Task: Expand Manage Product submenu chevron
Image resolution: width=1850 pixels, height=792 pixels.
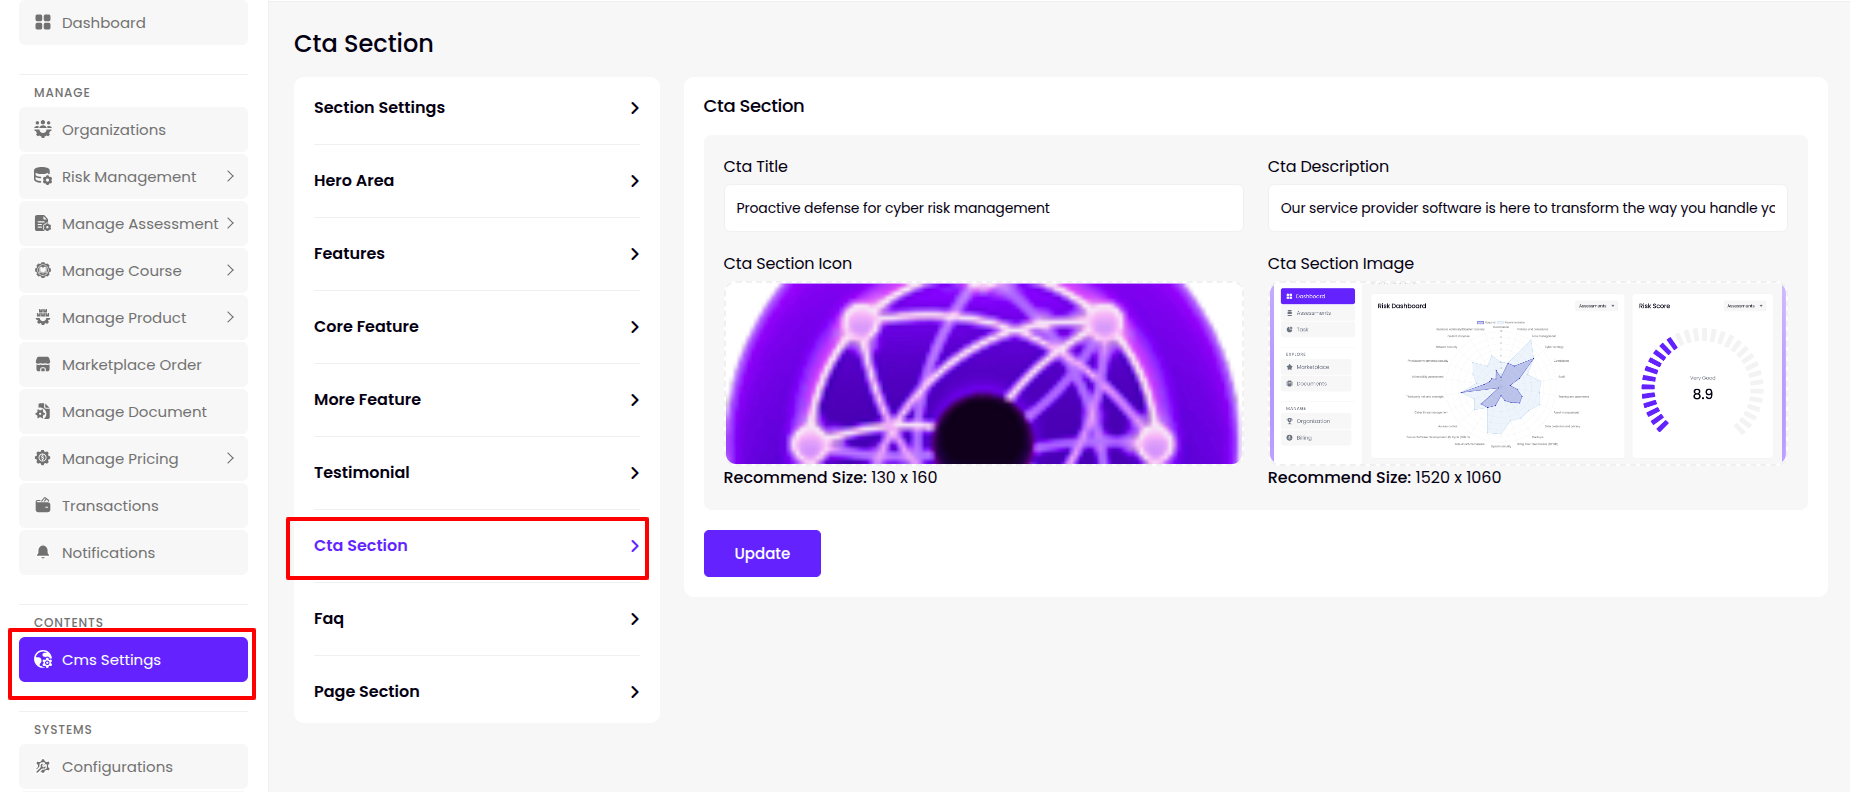Action: (x=230, y=317)
